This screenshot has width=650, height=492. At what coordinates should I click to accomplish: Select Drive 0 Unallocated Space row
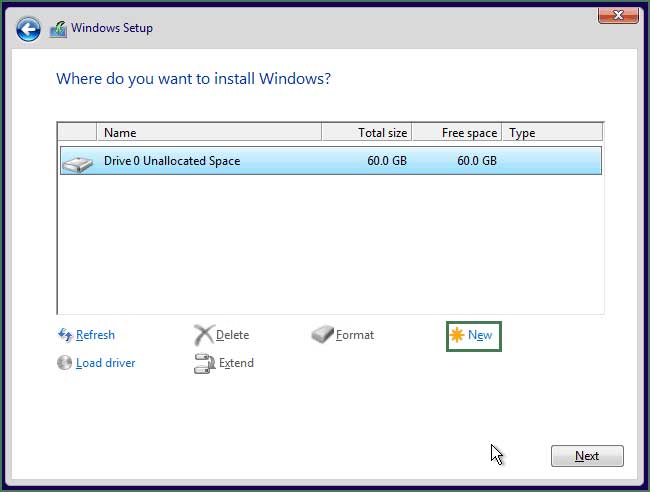(x=330, y=160)
